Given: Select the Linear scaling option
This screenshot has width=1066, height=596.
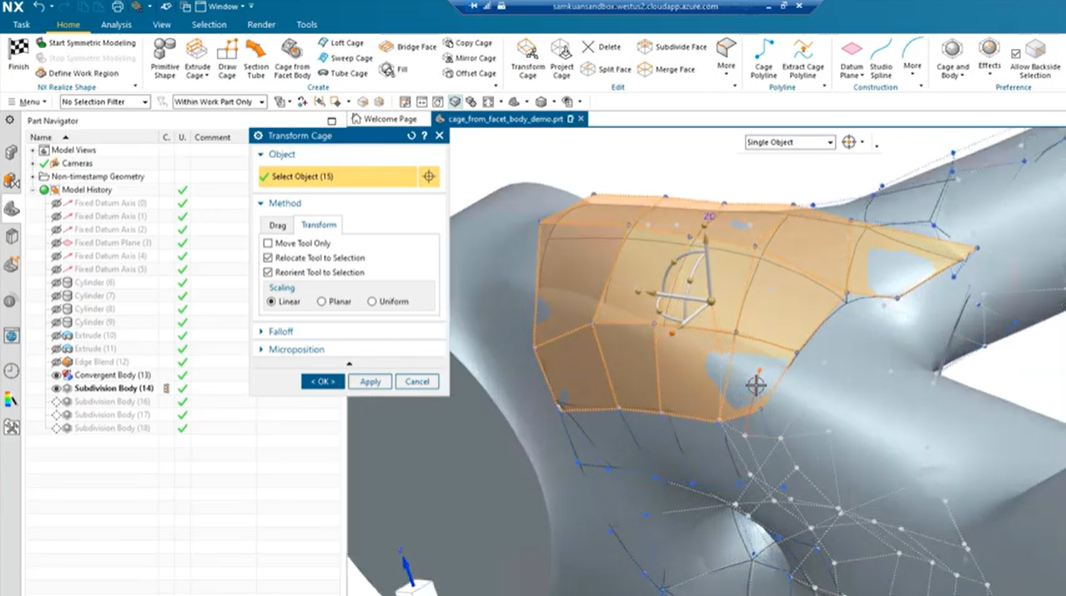Looking at the screenshot, I should 271,302.
